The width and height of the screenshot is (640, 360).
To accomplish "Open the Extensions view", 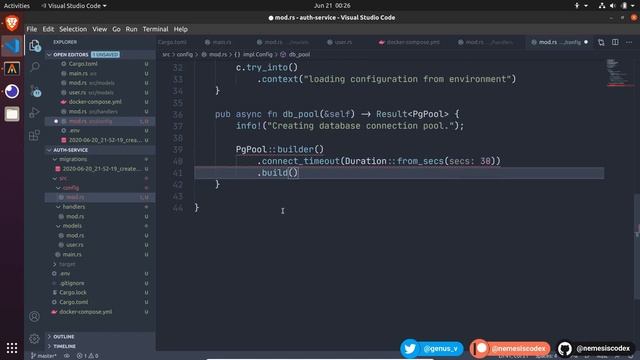I will (x=35, y=135).
